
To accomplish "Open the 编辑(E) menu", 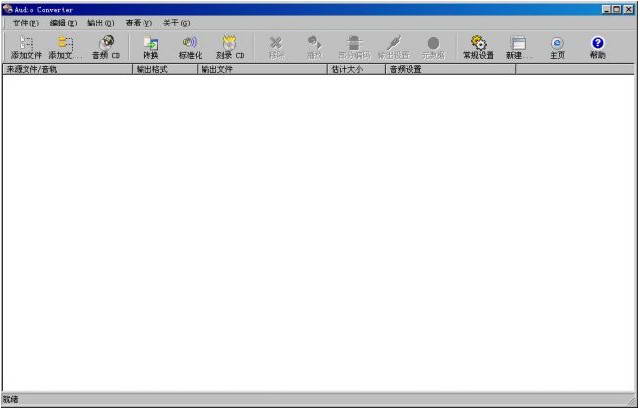I will pos(63,23).
